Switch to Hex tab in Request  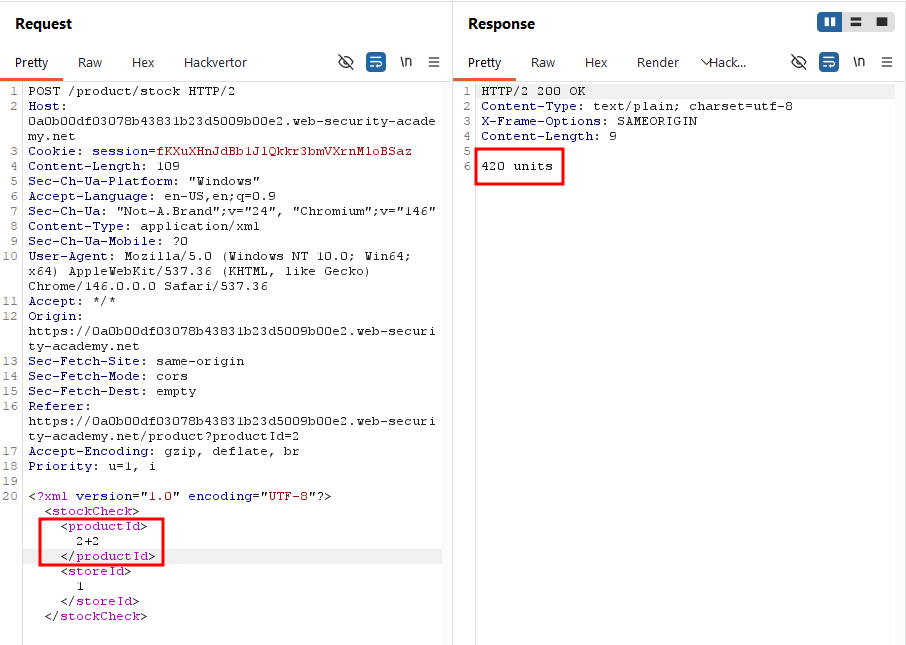coord(143,62)
